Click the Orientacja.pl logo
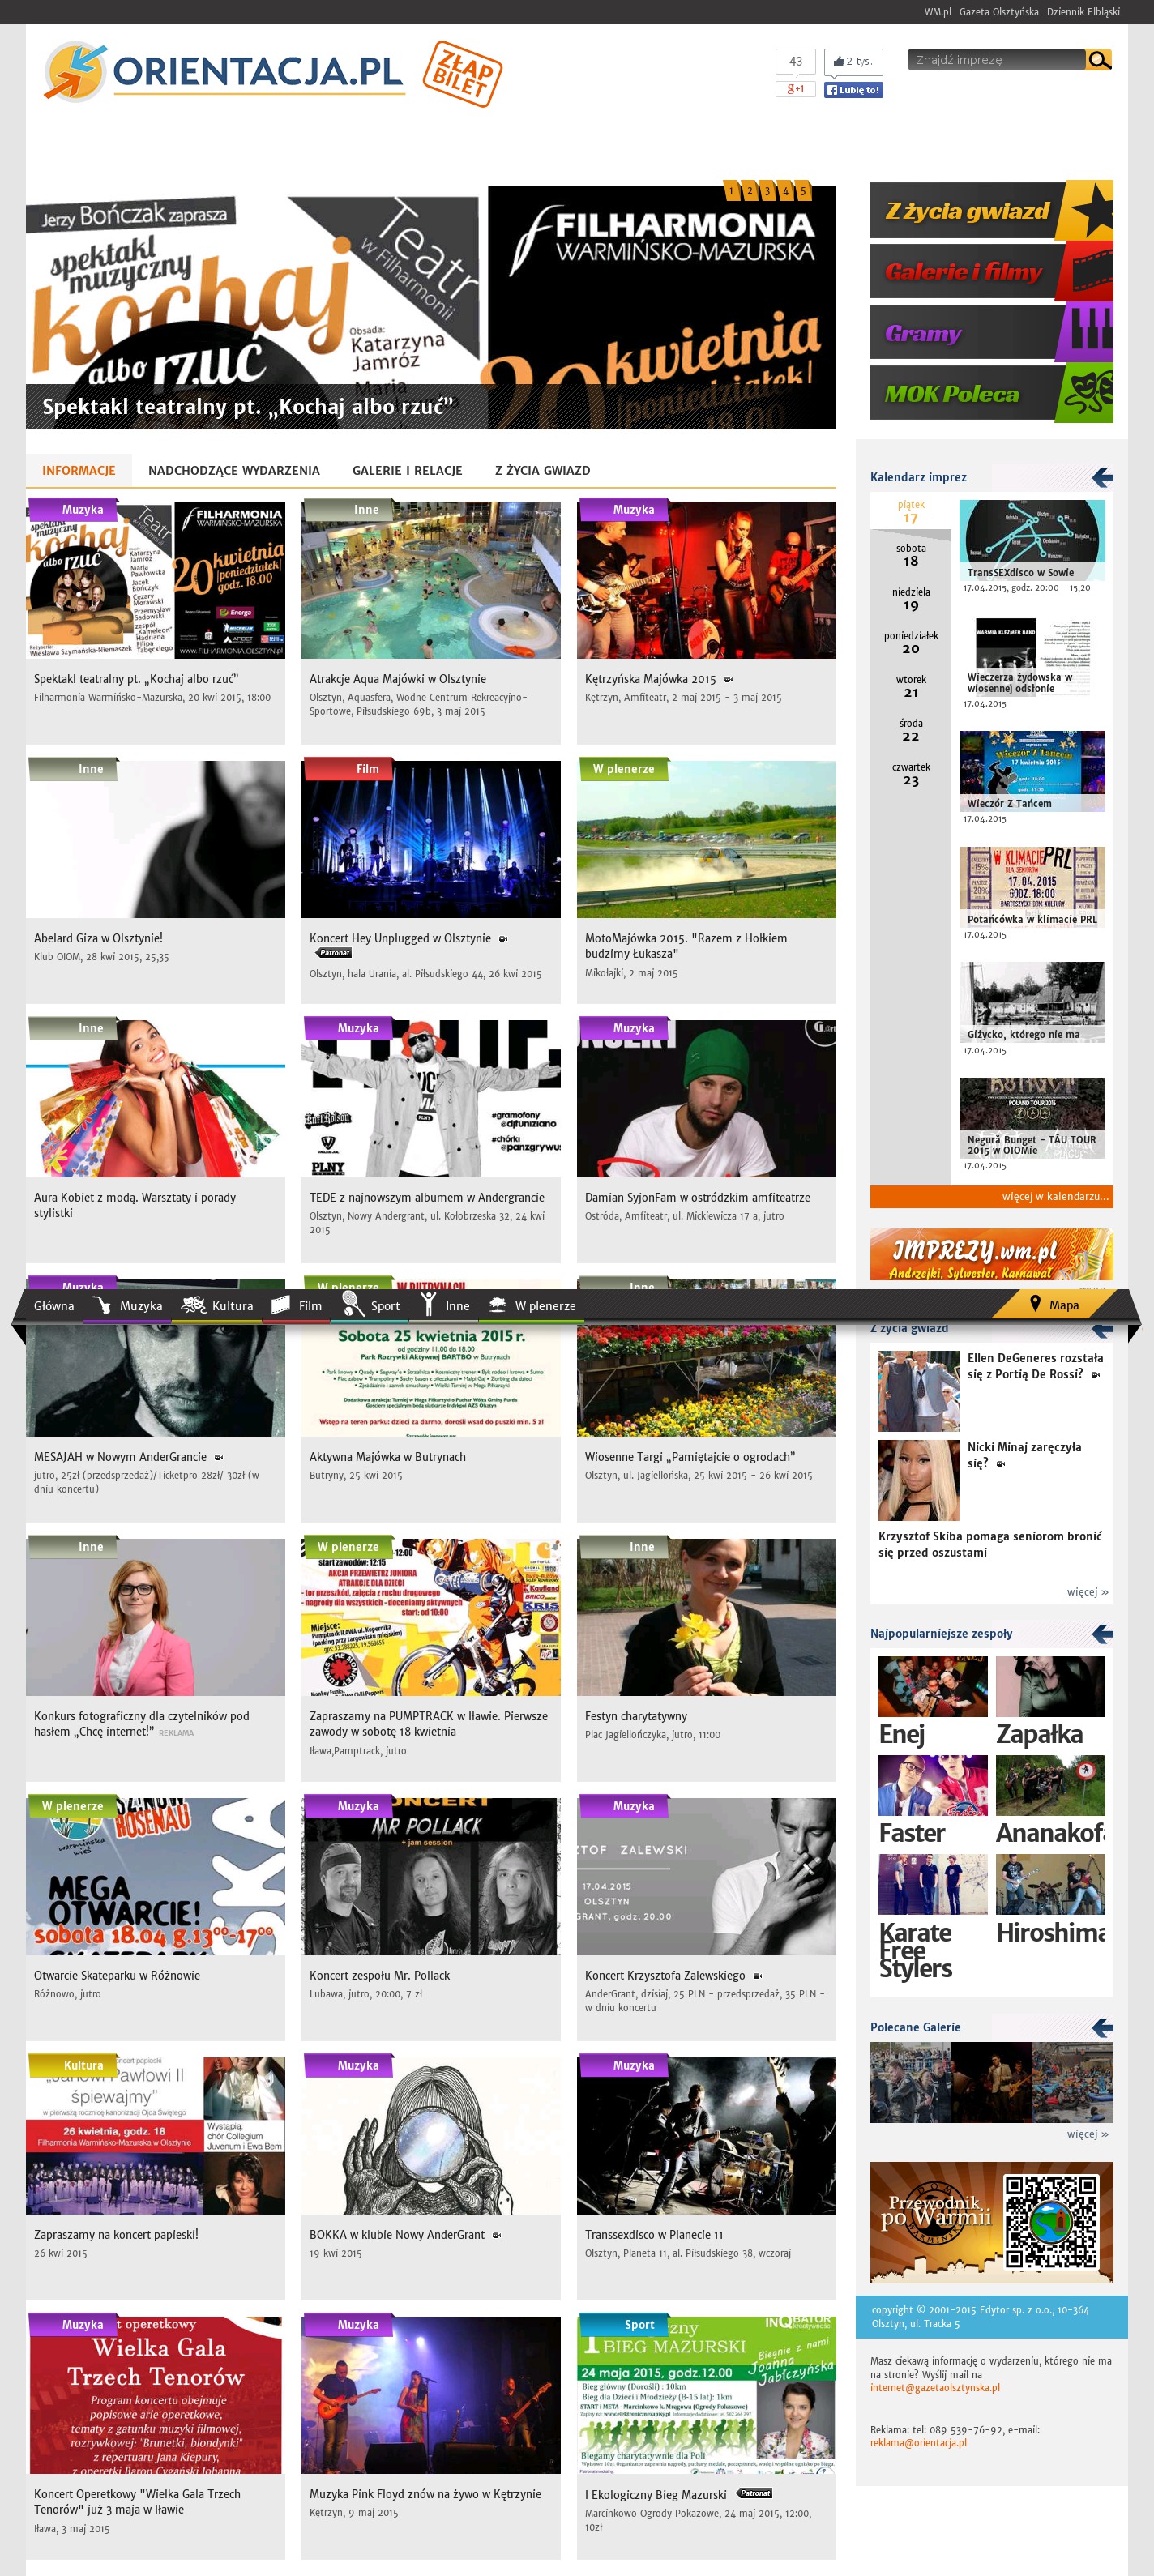Viewport: 1154px width, 2576px height. [x=224, y=72]
